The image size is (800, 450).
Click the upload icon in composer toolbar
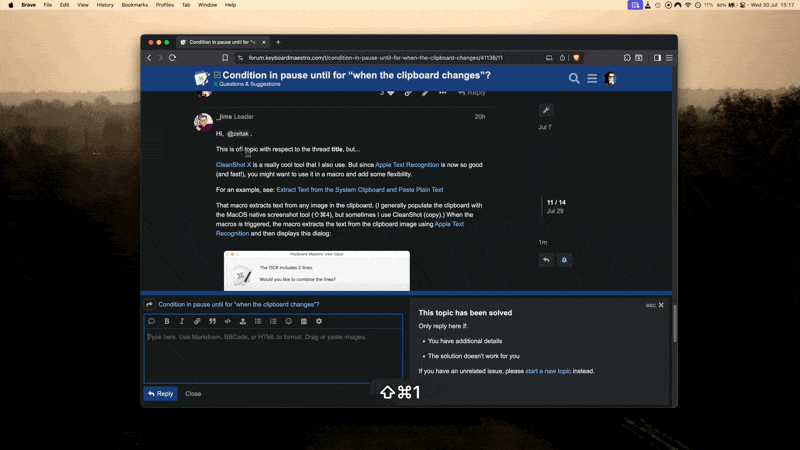(243, 321)
